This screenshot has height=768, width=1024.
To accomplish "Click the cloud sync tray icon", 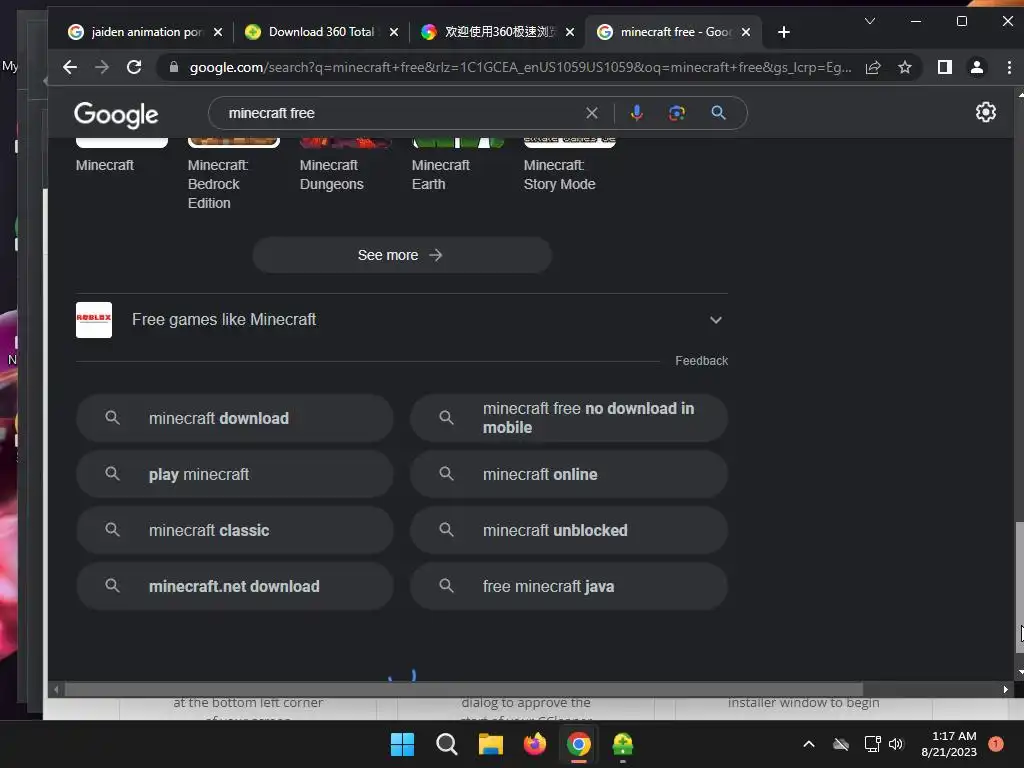I will click(841, 744).
